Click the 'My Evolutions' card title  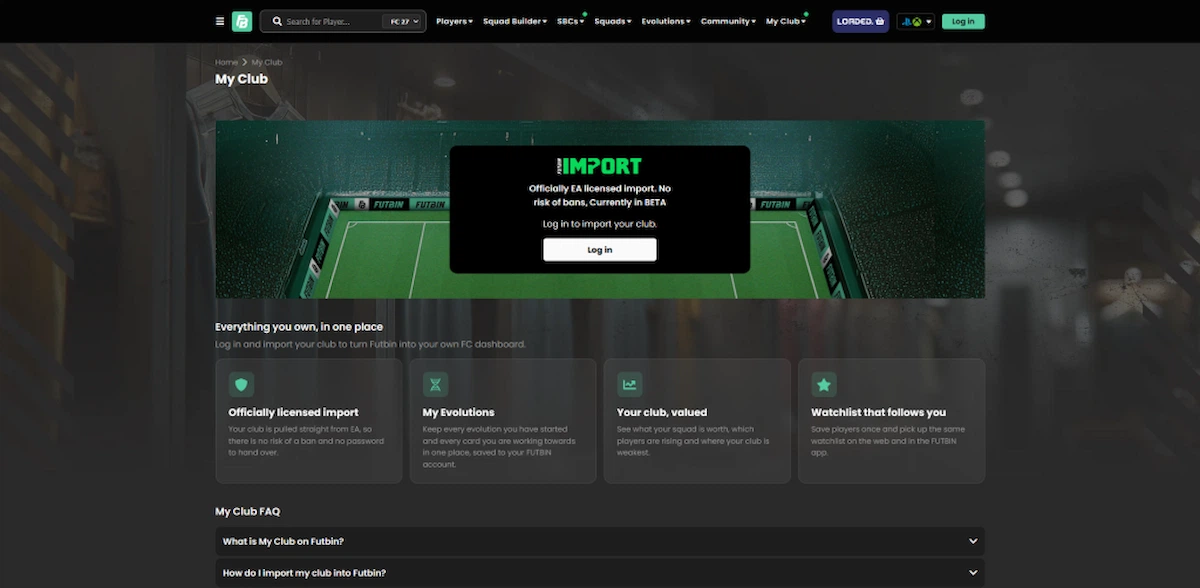458,412
